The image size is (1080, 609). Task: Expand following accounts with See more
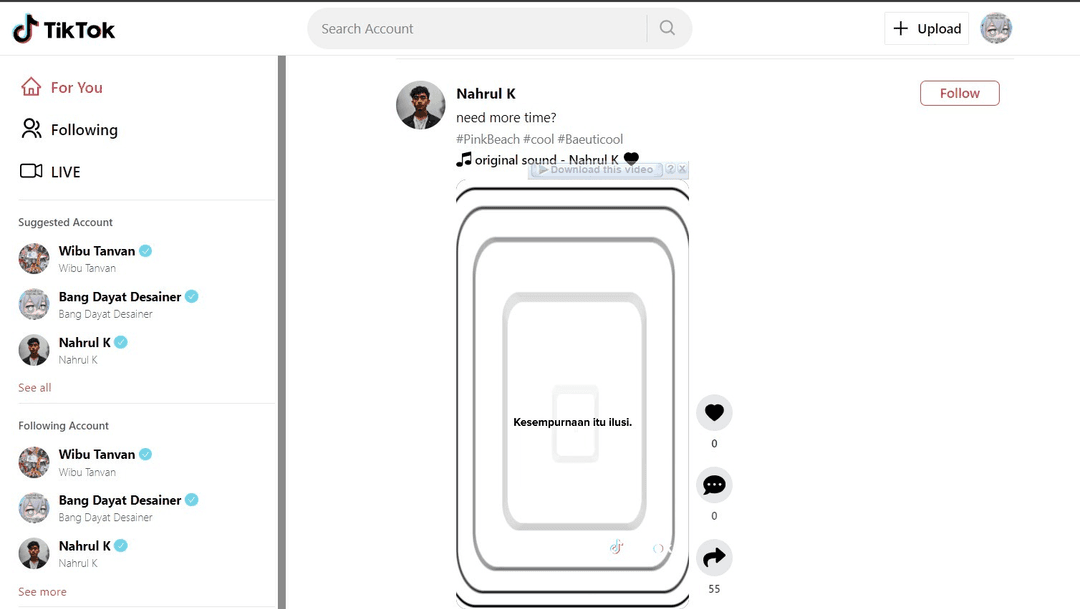click(x=42, y=591)
